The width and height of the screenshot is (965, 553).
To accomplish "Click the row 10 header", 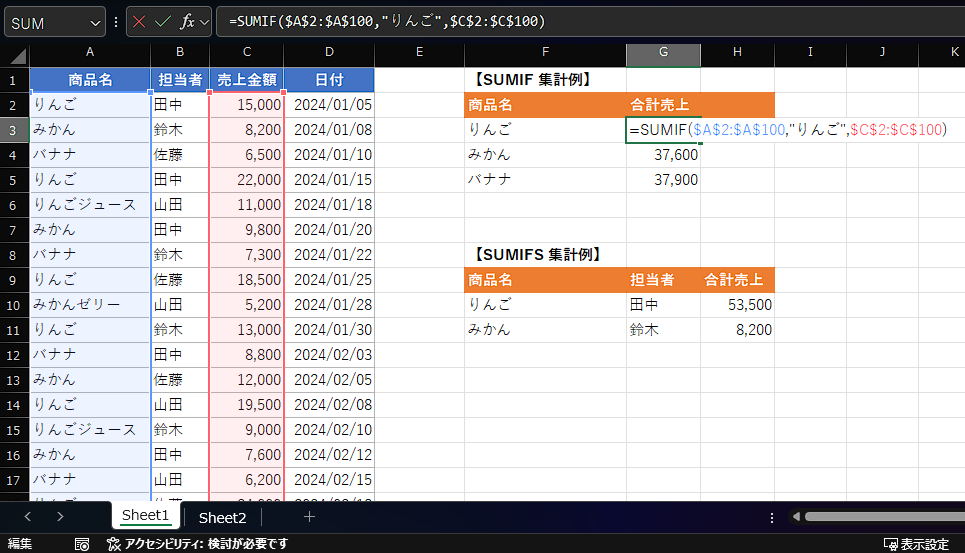I will coord(14,304).
